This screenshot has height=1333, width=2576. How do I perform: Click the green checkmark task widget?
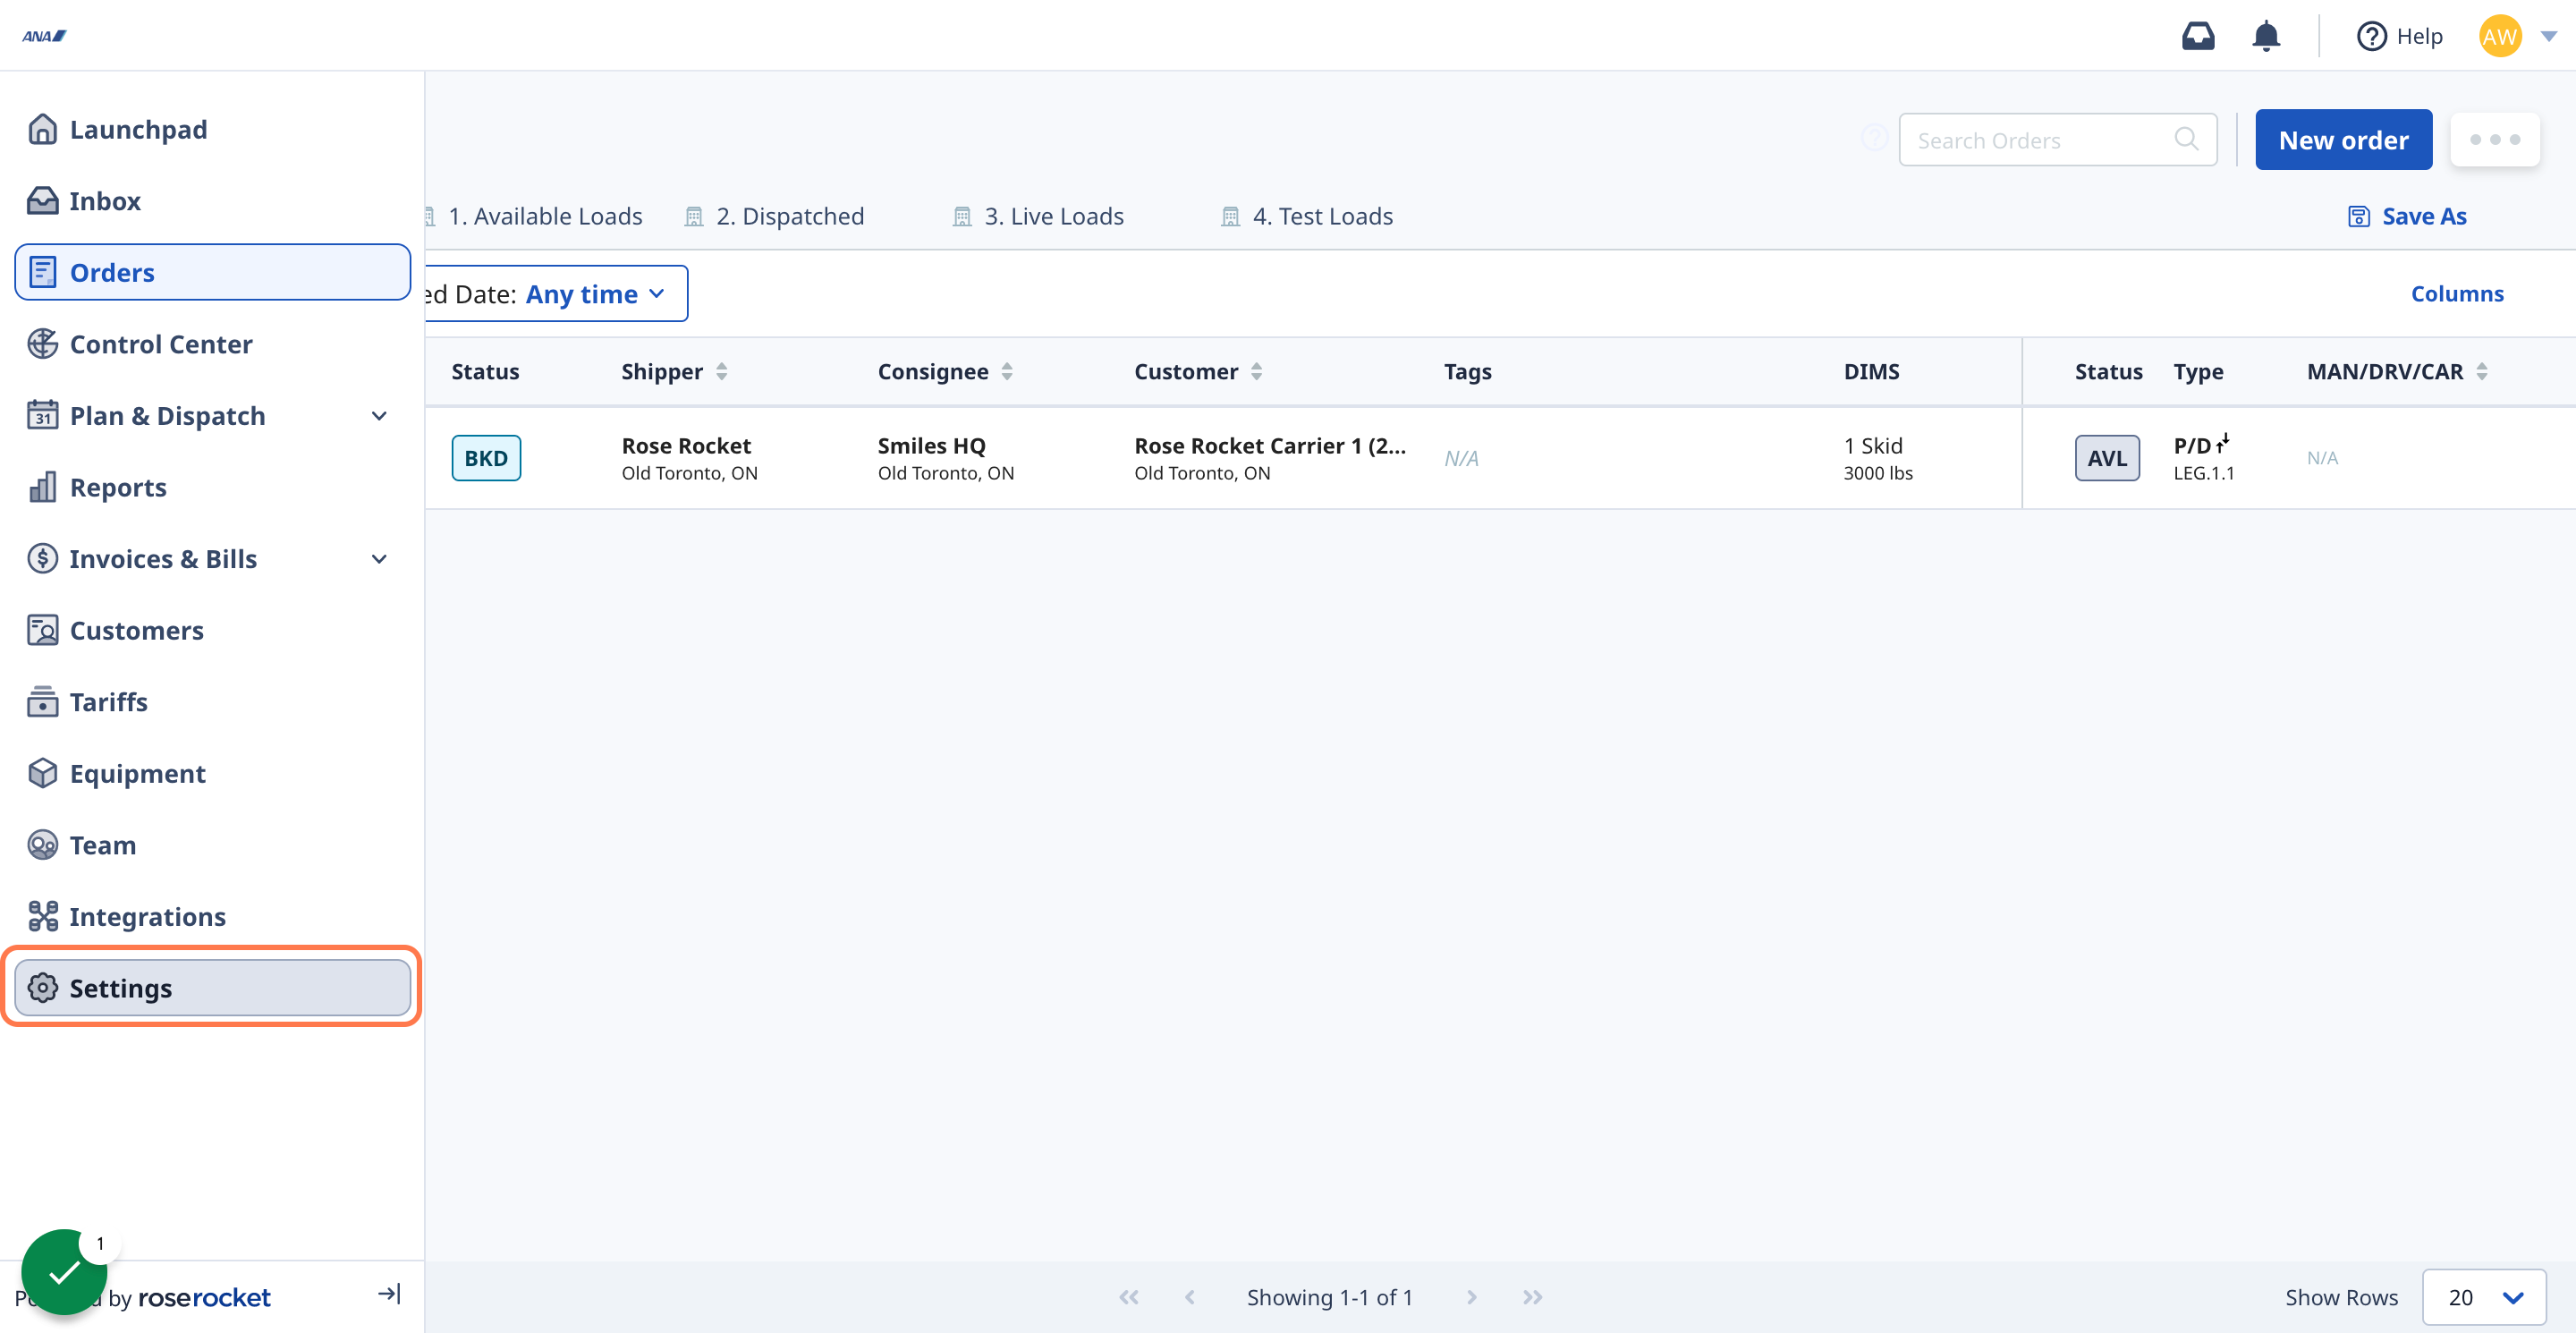(x=64, y=1272)
